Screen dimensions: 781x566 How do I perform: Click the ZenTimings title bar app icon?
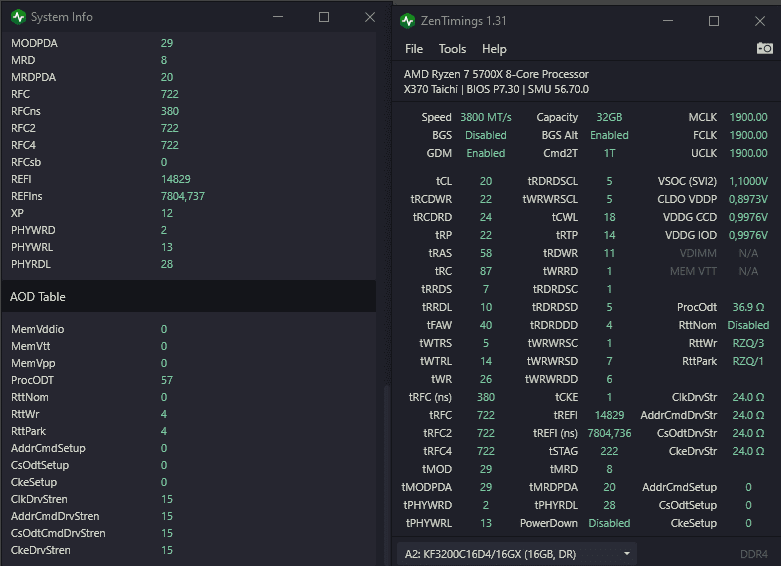[407, 21]
